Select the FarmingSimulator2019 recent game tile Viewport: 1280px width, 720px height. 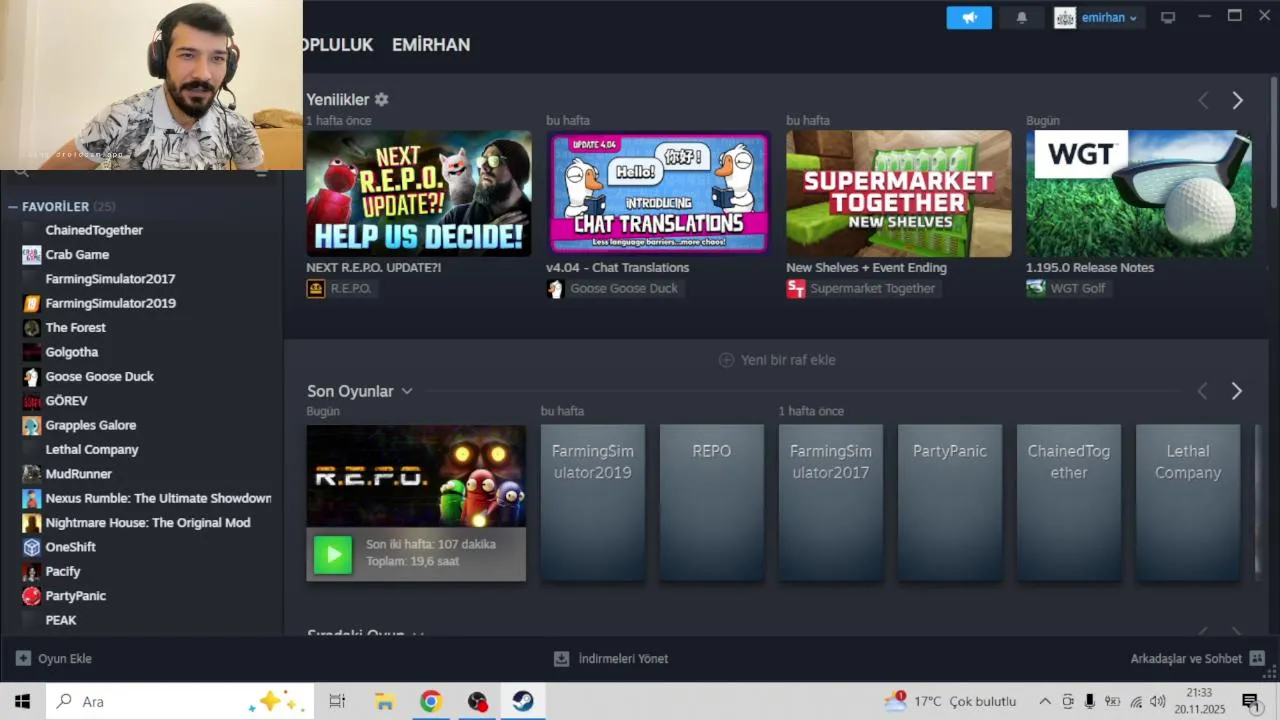[593, 503]
